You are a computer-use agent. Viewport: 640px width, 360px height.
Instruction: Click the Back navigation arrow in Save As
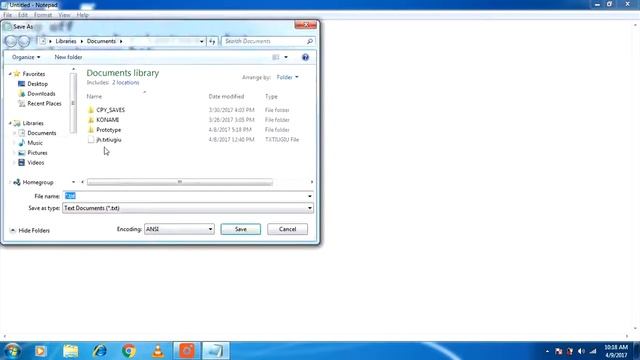[x=11, y=41]
